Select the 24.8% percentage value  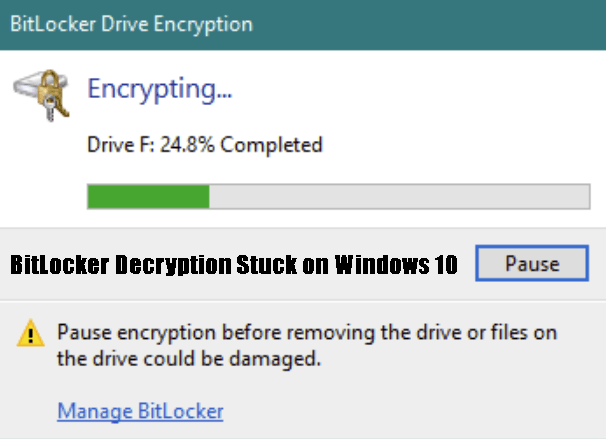pos(190,145)
